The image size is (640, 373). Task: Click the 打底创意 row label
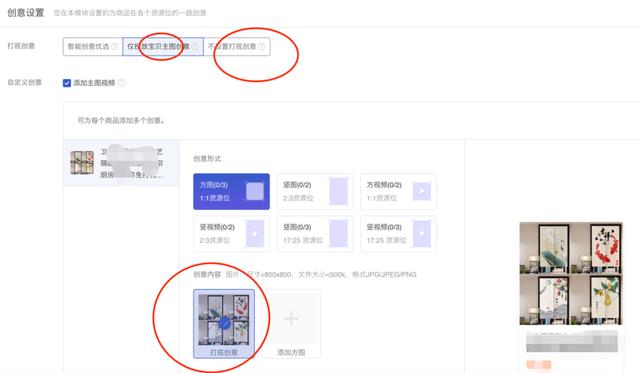[x=21, y=46]
